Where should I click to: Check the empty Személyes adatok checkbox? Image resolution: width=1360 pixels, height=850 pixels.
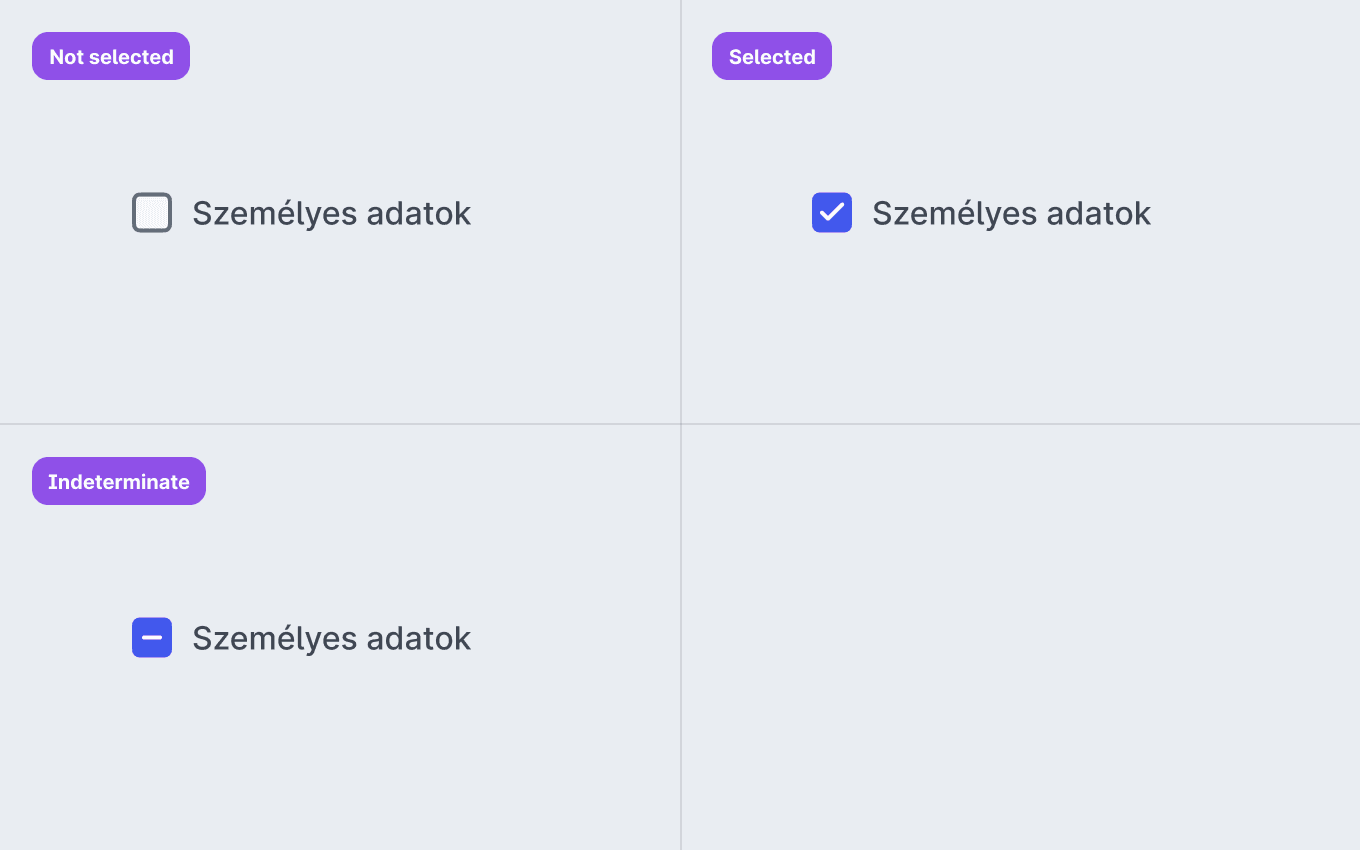point(152,212)
